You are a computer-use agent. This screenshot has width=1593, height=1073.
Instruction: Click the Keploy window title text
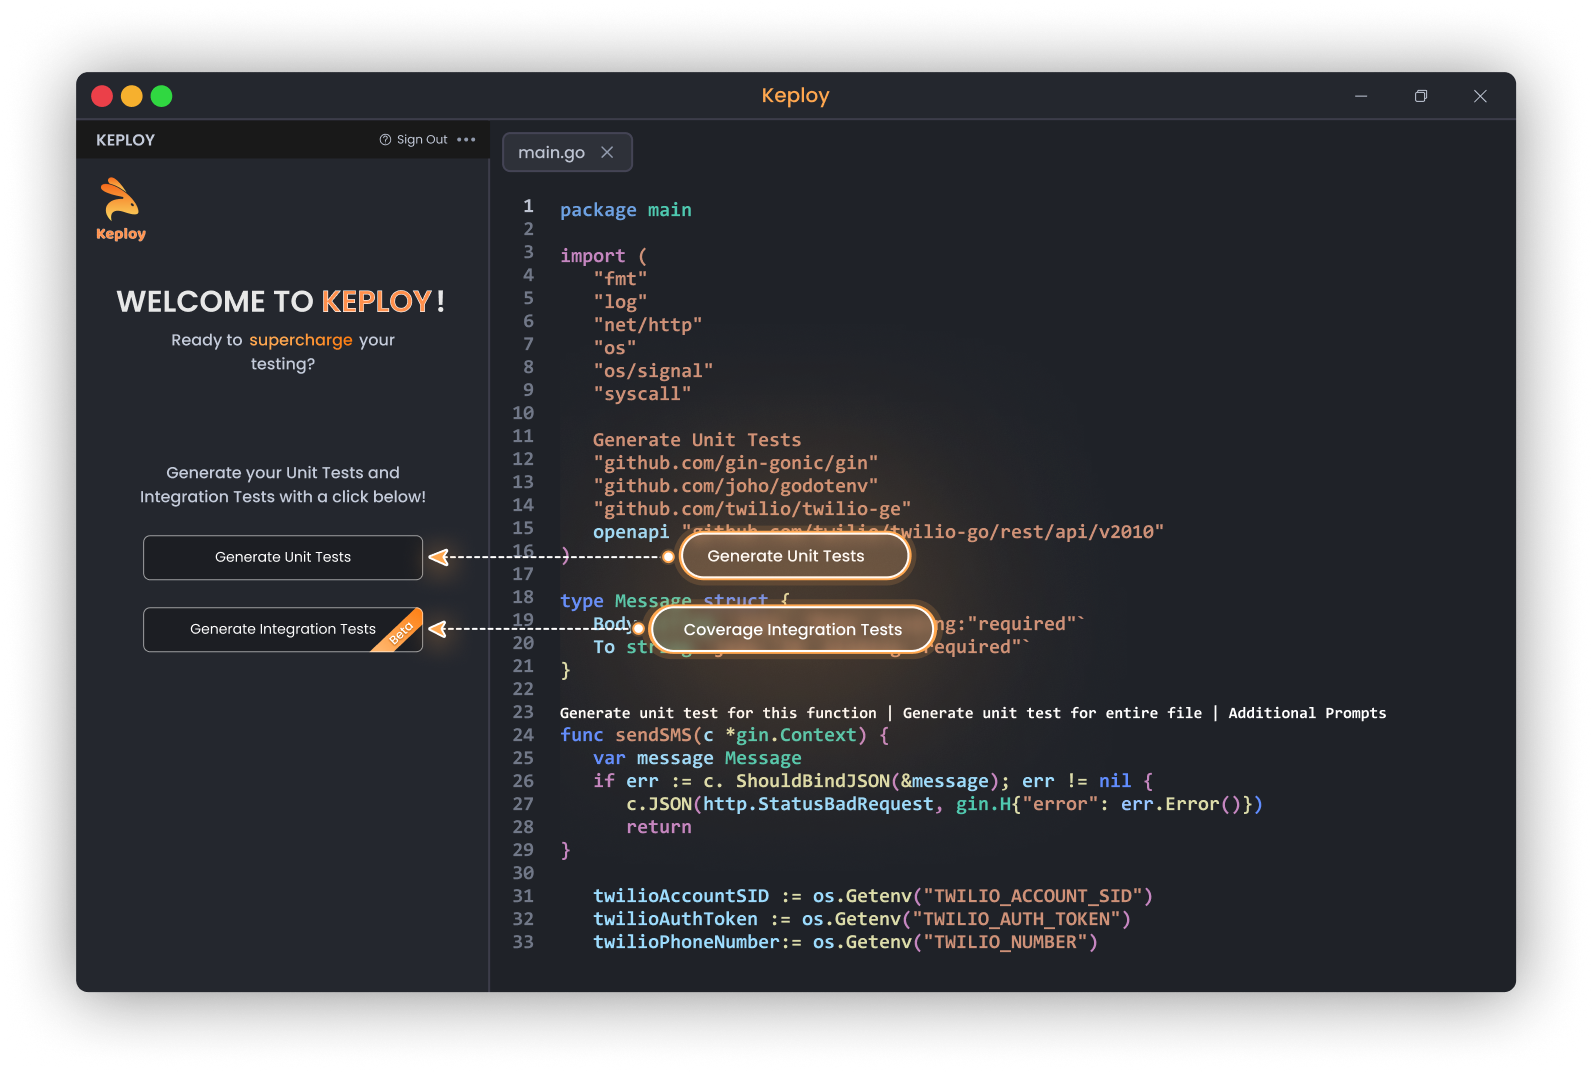tap(796, 96)
